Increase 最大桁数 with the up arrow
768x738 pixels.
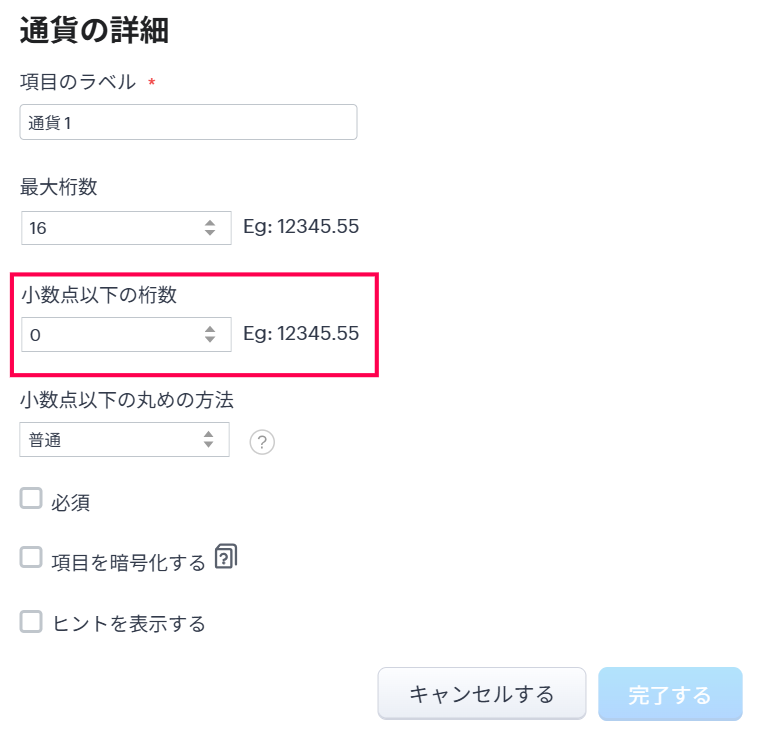[210, 222]
